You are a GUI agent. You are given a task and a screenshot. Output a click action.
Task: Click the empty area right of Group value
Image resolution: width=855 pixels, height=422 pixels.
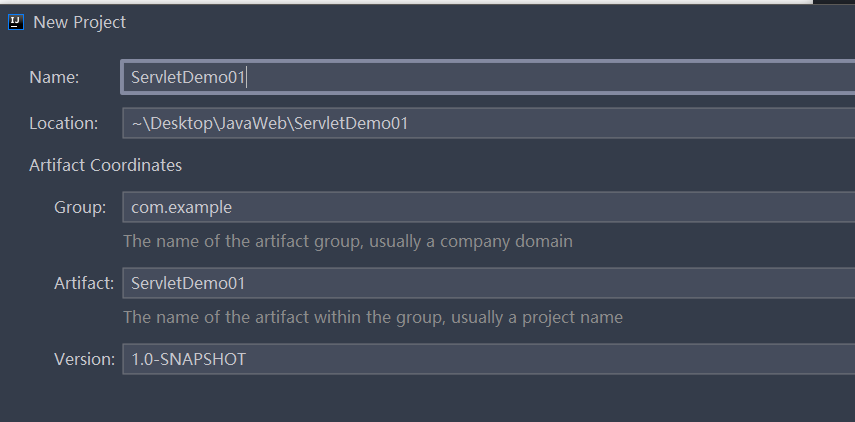tap(543, 207)
